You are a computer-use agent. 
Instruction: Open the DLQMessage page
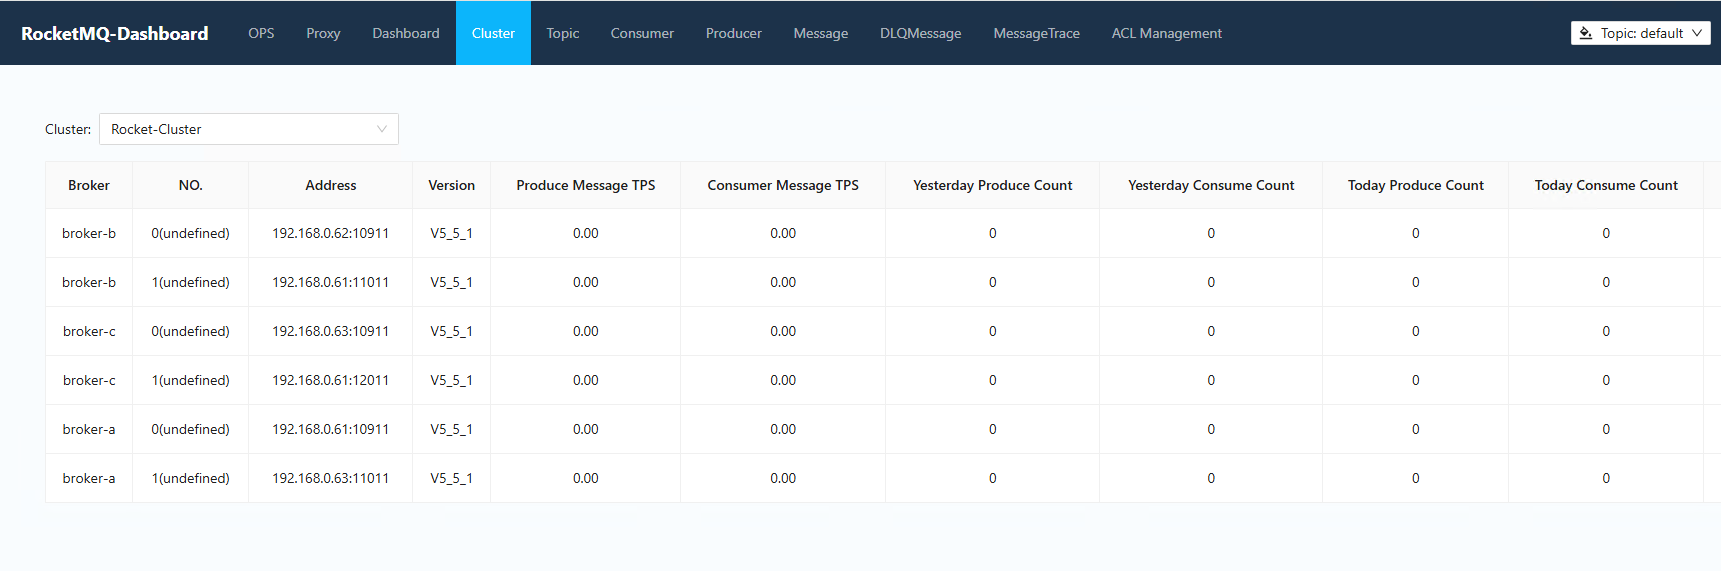(x=921, y=33)
